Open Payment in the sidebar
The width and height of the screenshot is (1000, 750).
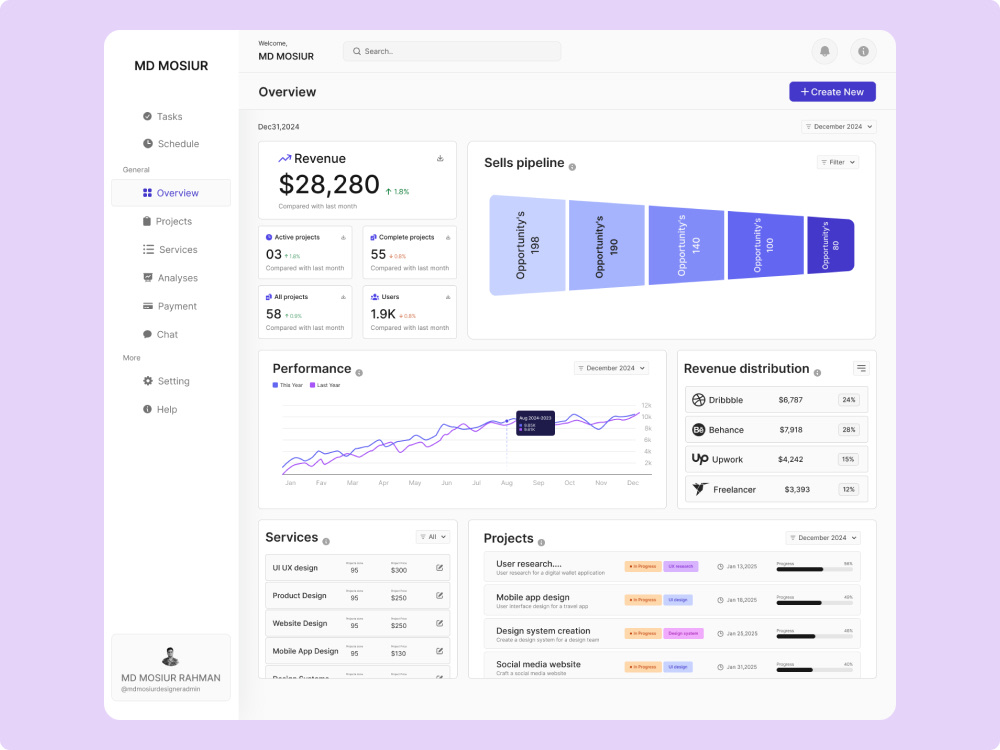click(x=170, y=306)
